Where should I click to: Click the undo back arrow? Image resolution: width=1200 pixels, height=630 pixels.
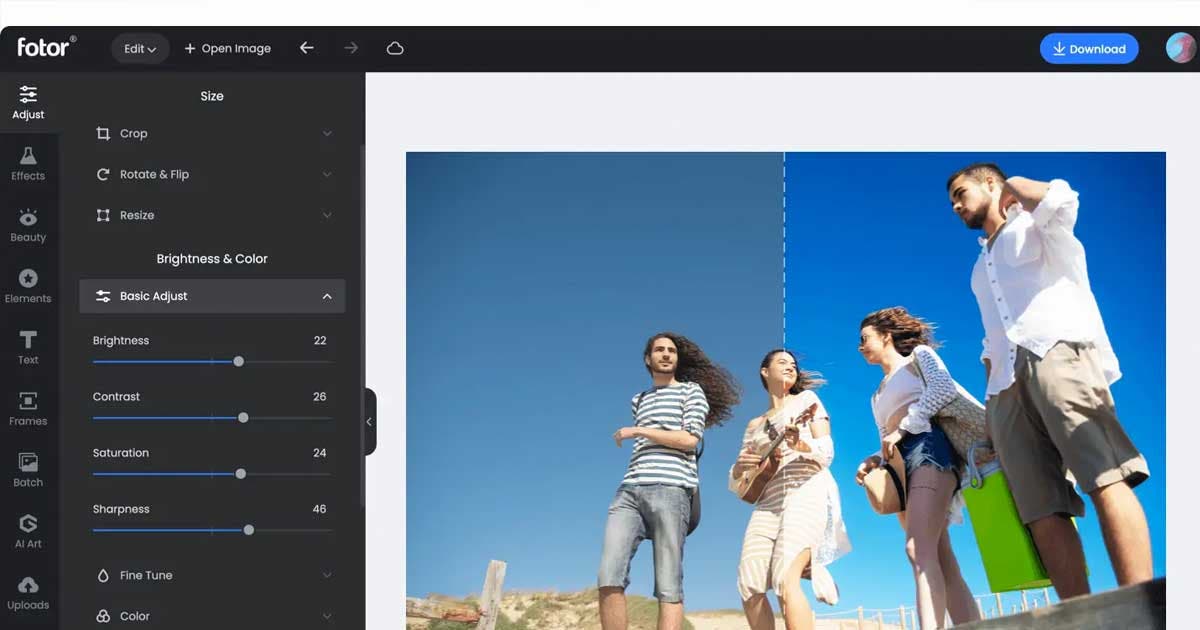pyautogui.click(x=307, y=48)
